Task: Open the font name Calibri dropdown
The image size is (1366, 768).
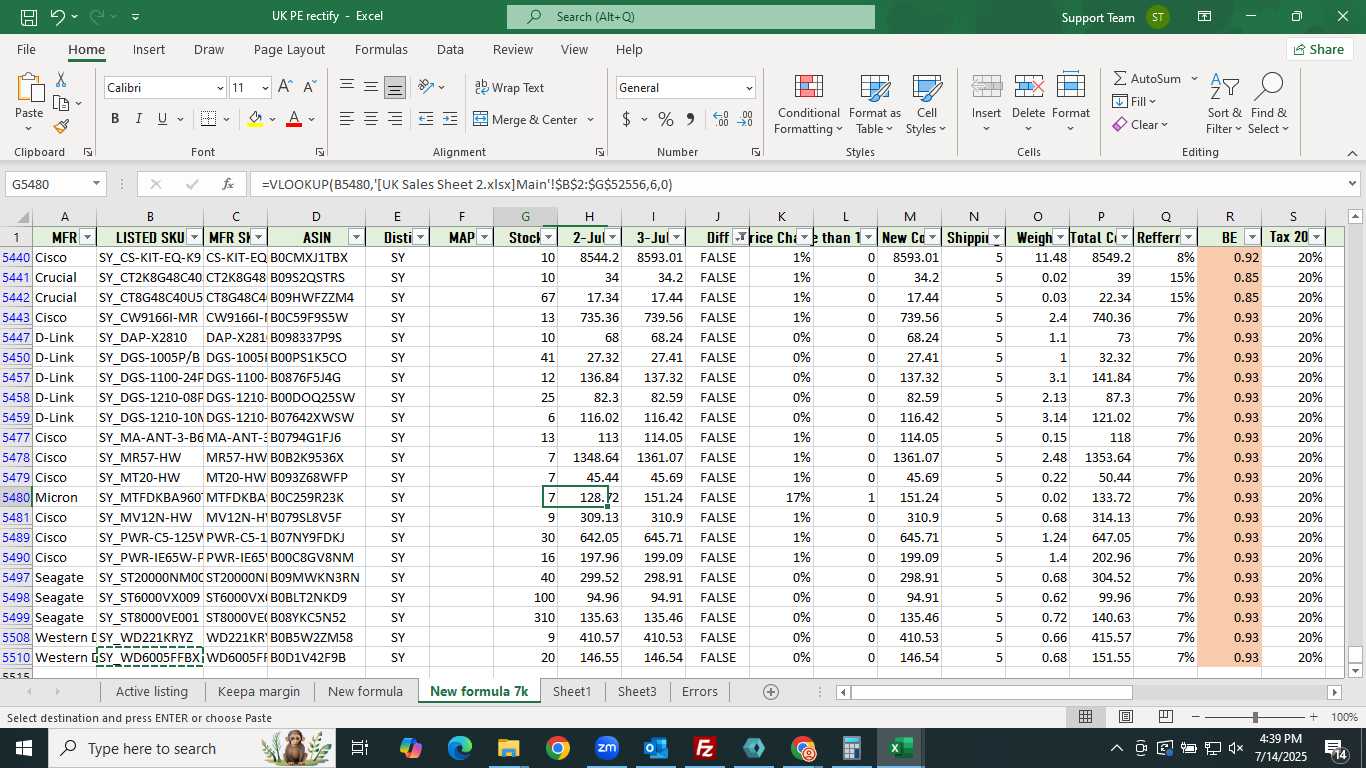Action: 220,88
